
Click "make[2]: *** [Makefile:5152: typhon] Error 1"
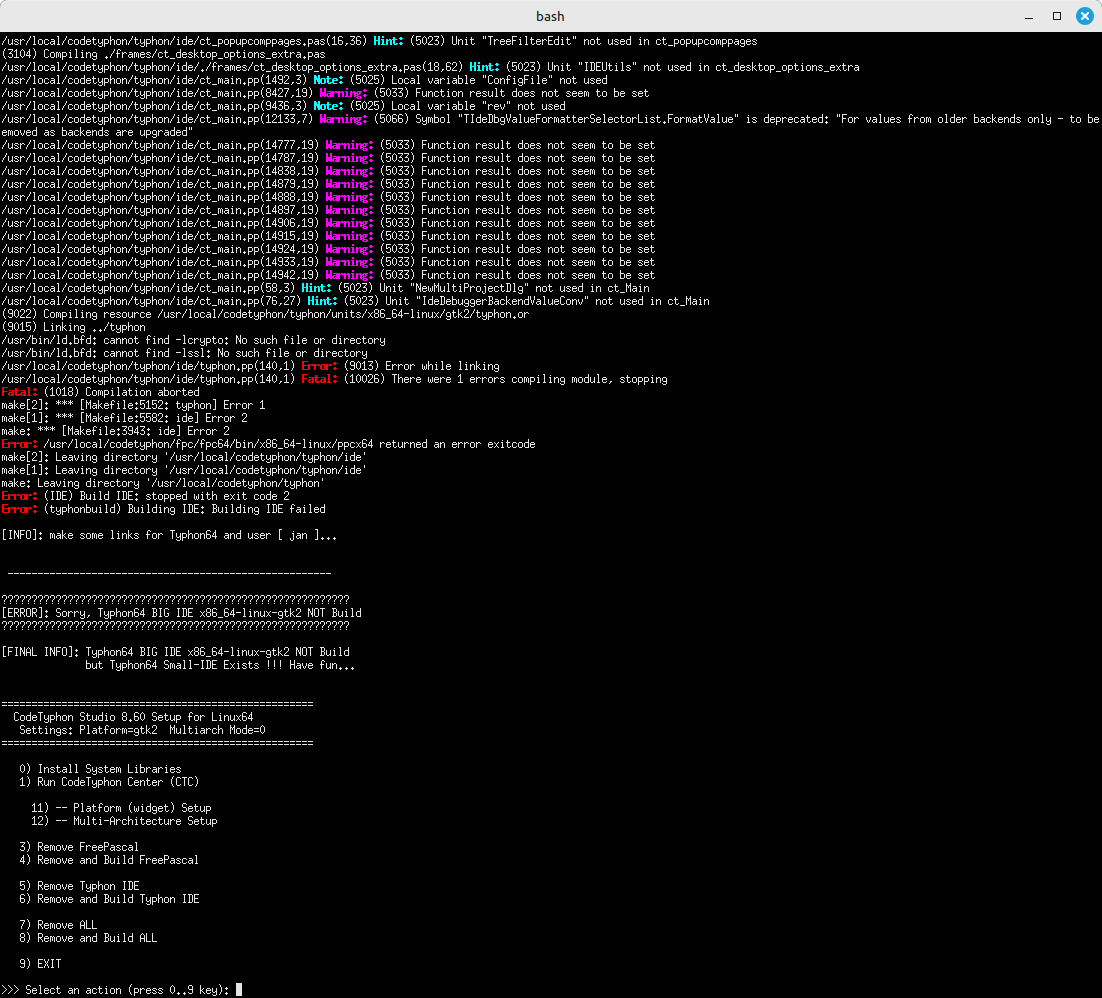tap(134, 405)
